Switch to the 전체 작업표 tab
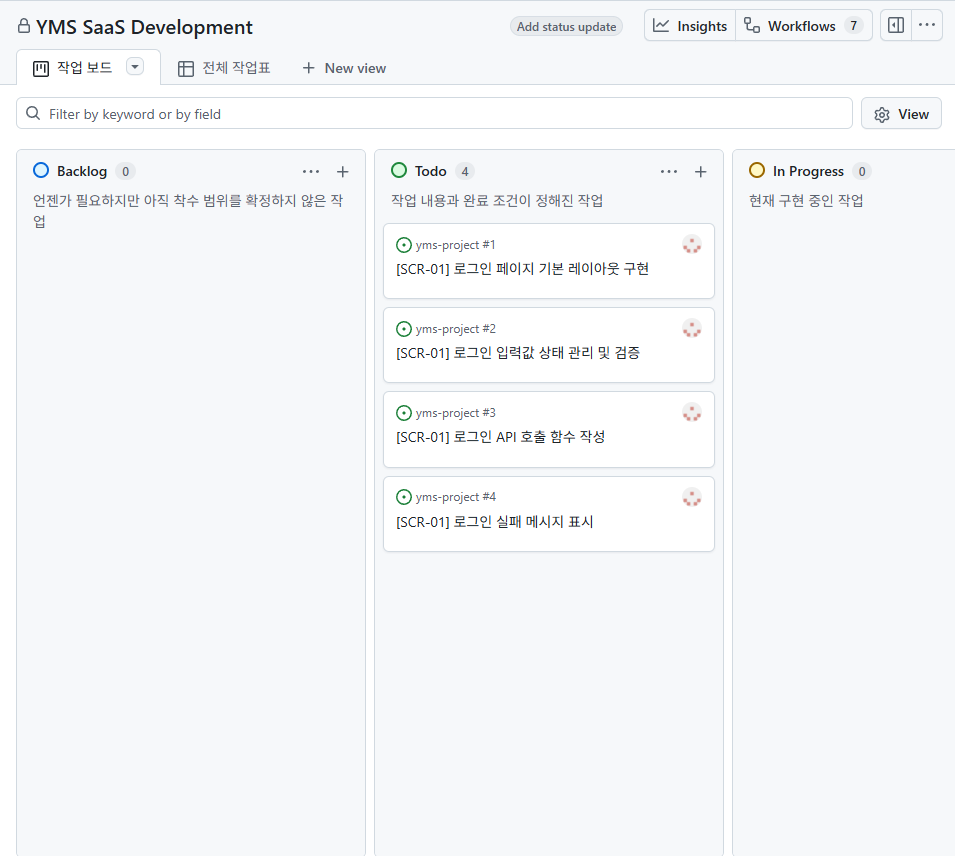This screenshot has height=856, width=955. click(x=224, y=68)
